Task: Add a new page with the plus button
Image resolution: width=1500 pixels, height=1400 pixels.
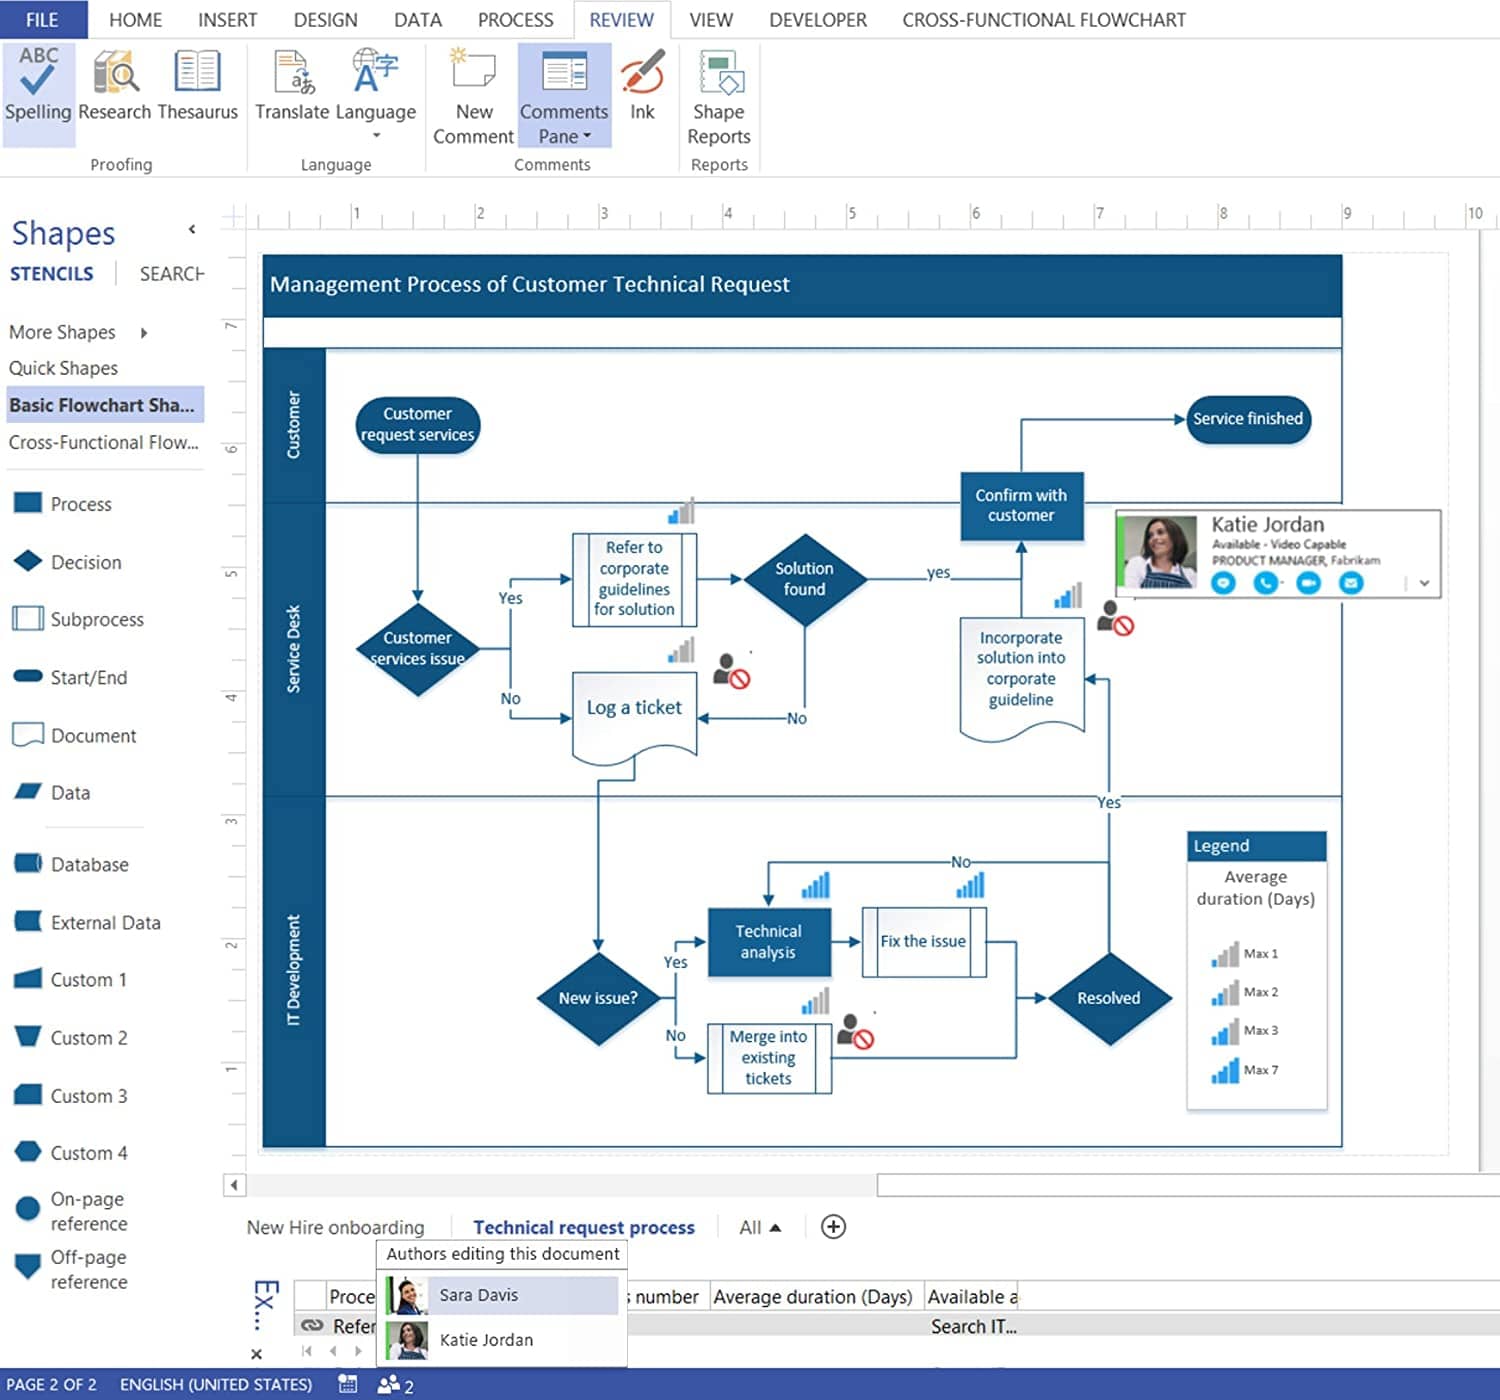Action: [x=833, y=1227]
